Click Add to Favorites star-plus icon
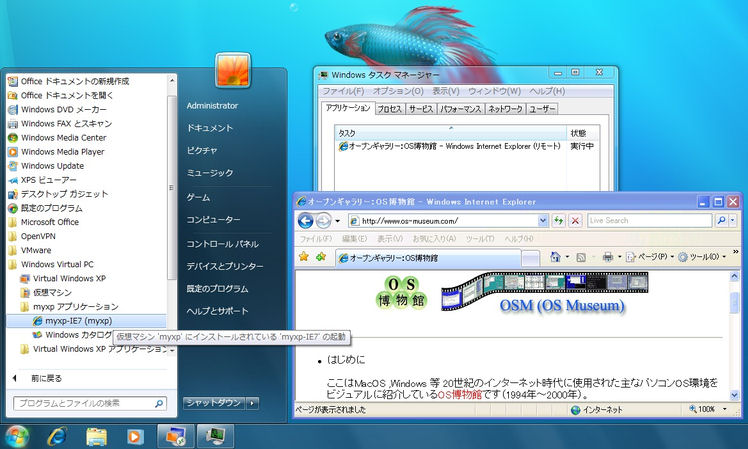 [321, 257]
